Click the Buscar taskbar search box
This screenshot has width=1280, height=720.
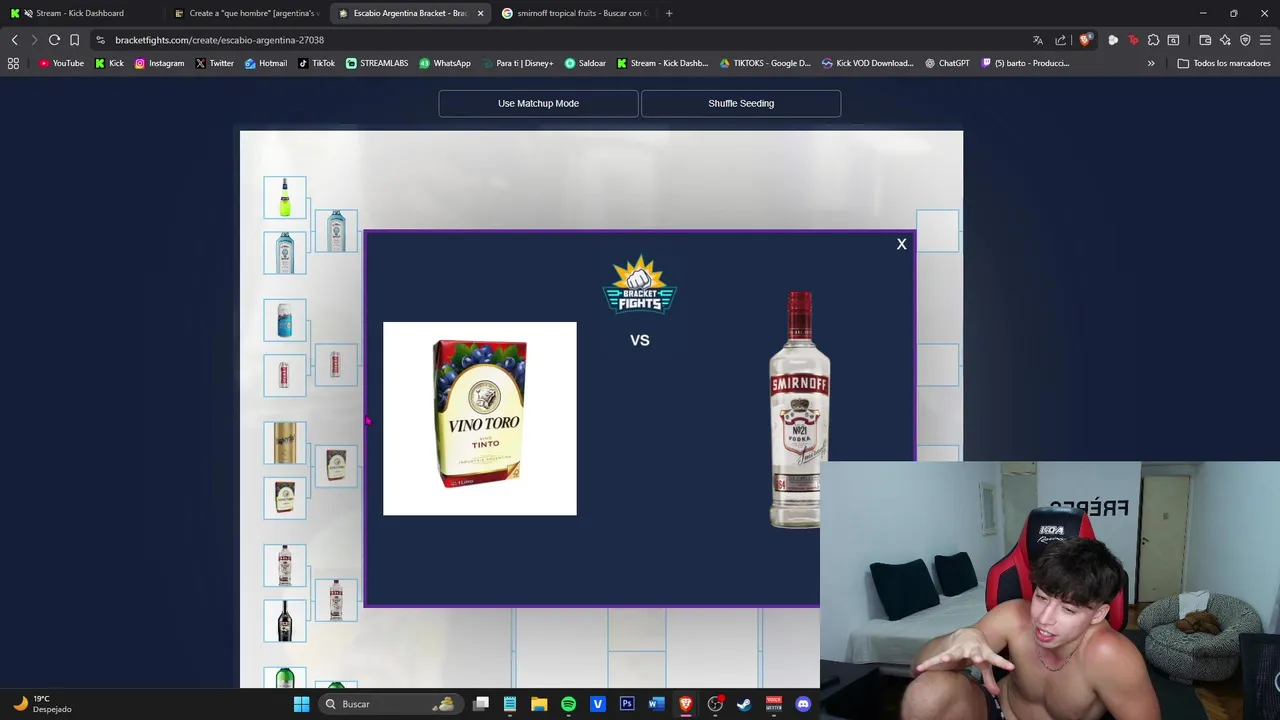(390, 704)
